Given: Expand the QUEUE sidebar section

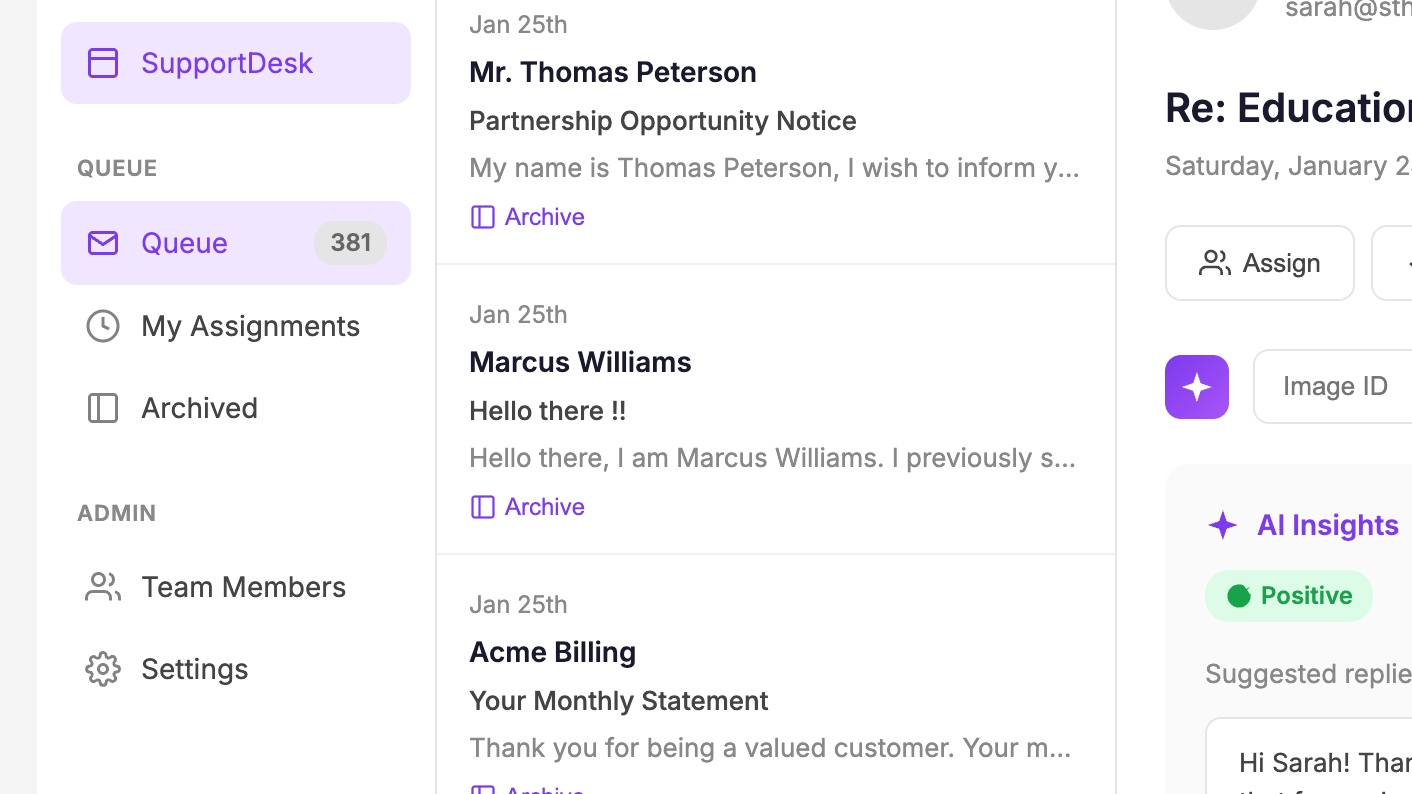Looking at the screenshot, I should click(117, 167).
